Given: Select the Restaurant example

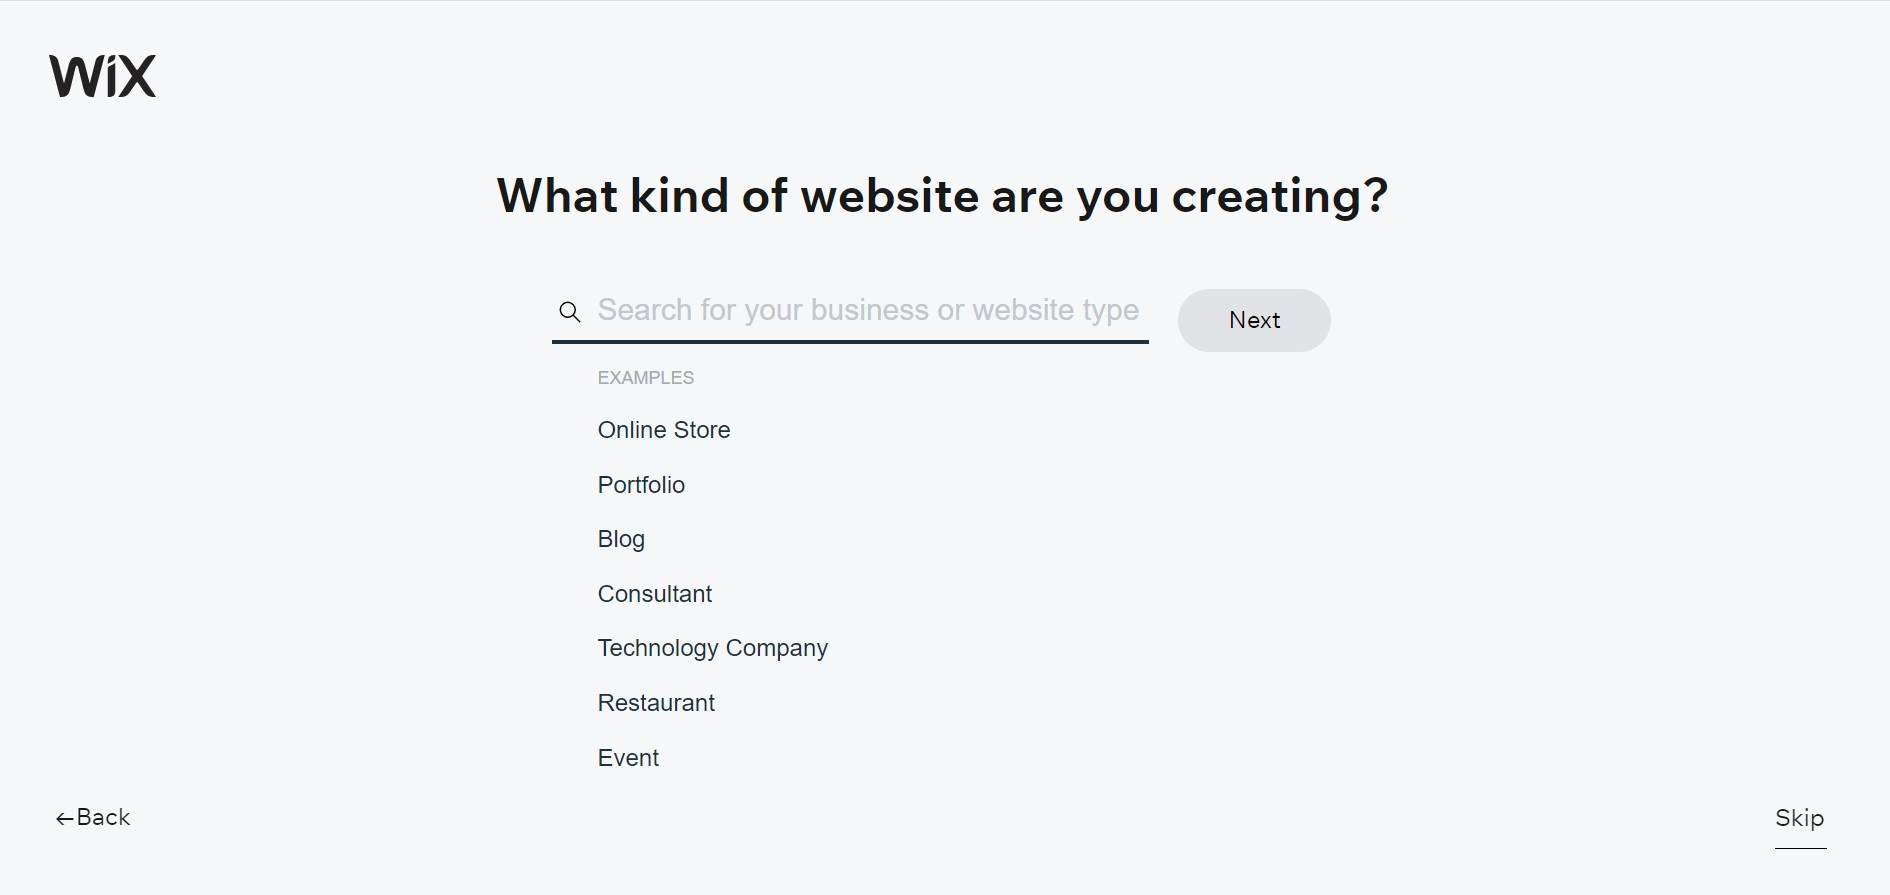Looking at the screenshot, I should [656, 703].
